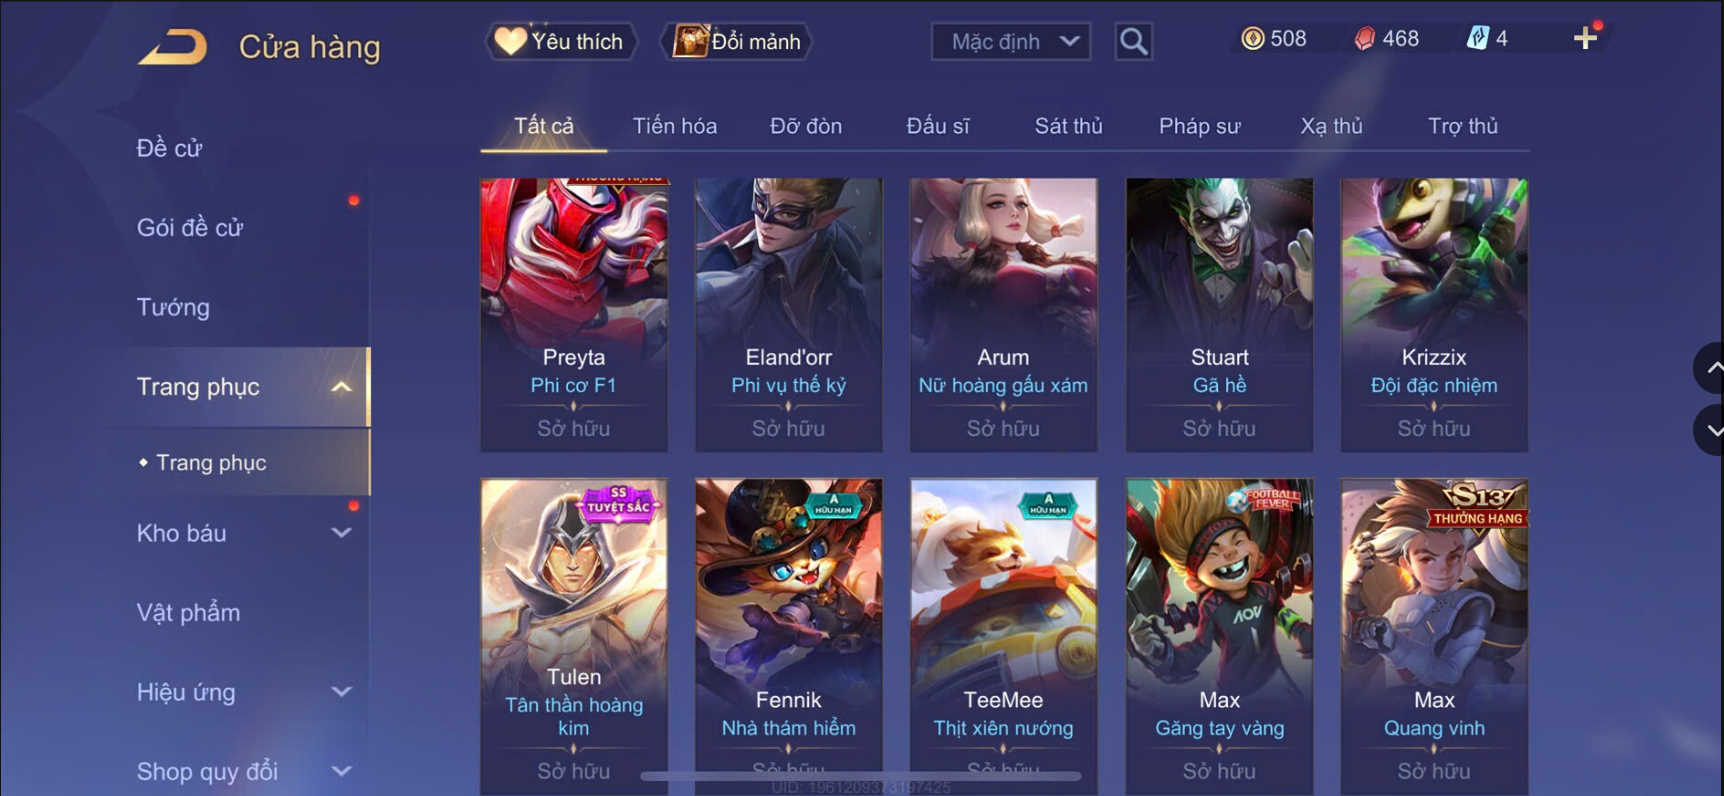Open Đổi mảnh shard exchange
Viewport: 1724px width, 796px height.
737,41
